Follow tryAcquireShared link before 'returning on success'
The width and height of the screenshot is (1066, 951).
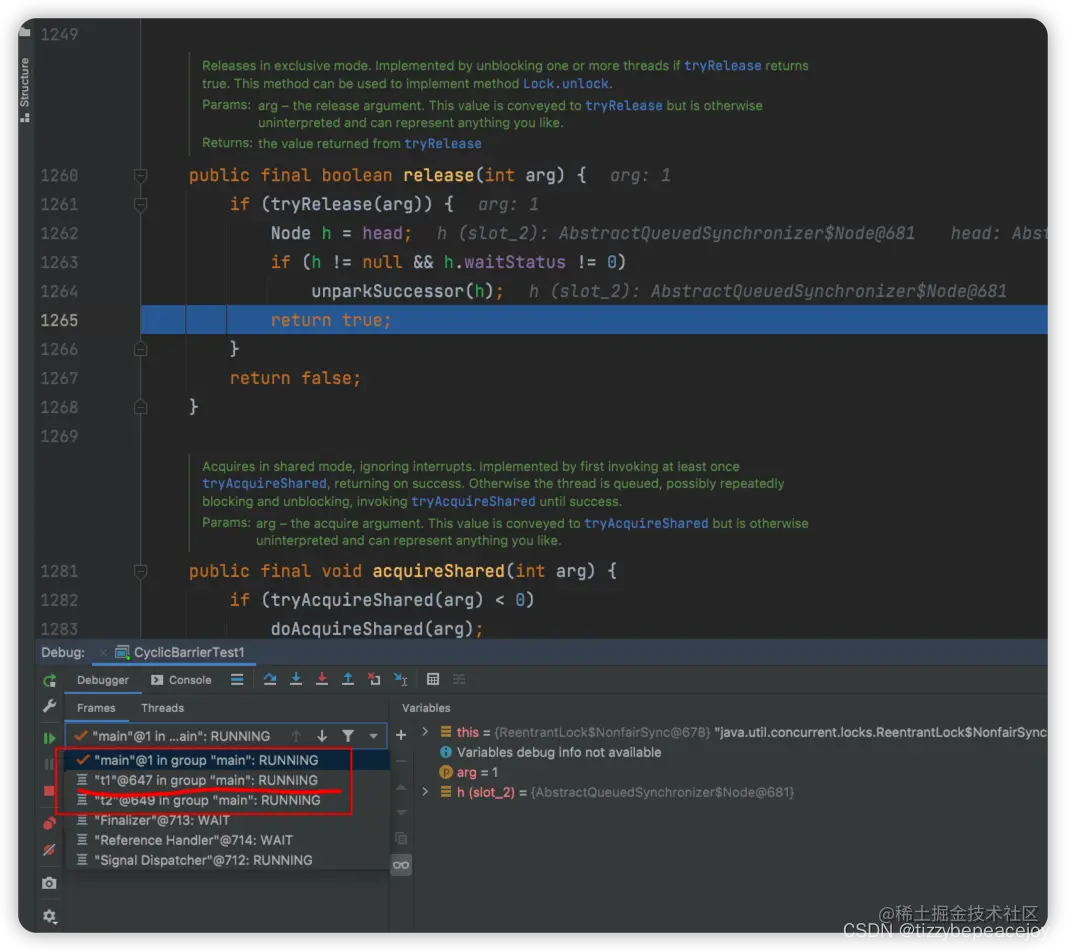(x=264, y=484)
